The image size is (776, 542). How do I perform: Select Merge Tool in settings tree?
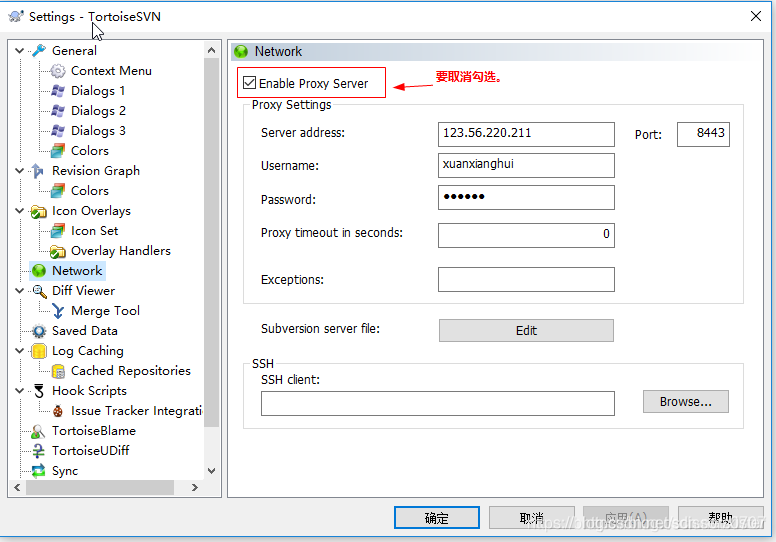[x=105, y=311]
